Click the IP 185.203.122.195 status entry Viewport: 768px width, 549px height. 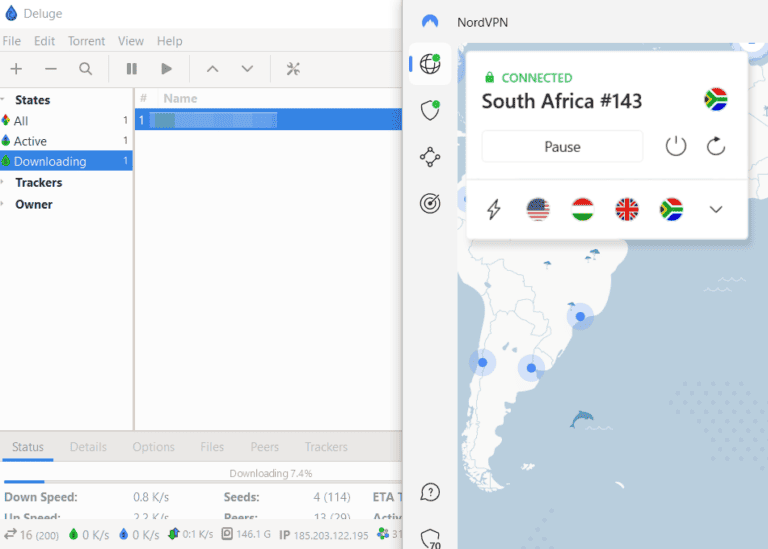click(x=324, y=535)
